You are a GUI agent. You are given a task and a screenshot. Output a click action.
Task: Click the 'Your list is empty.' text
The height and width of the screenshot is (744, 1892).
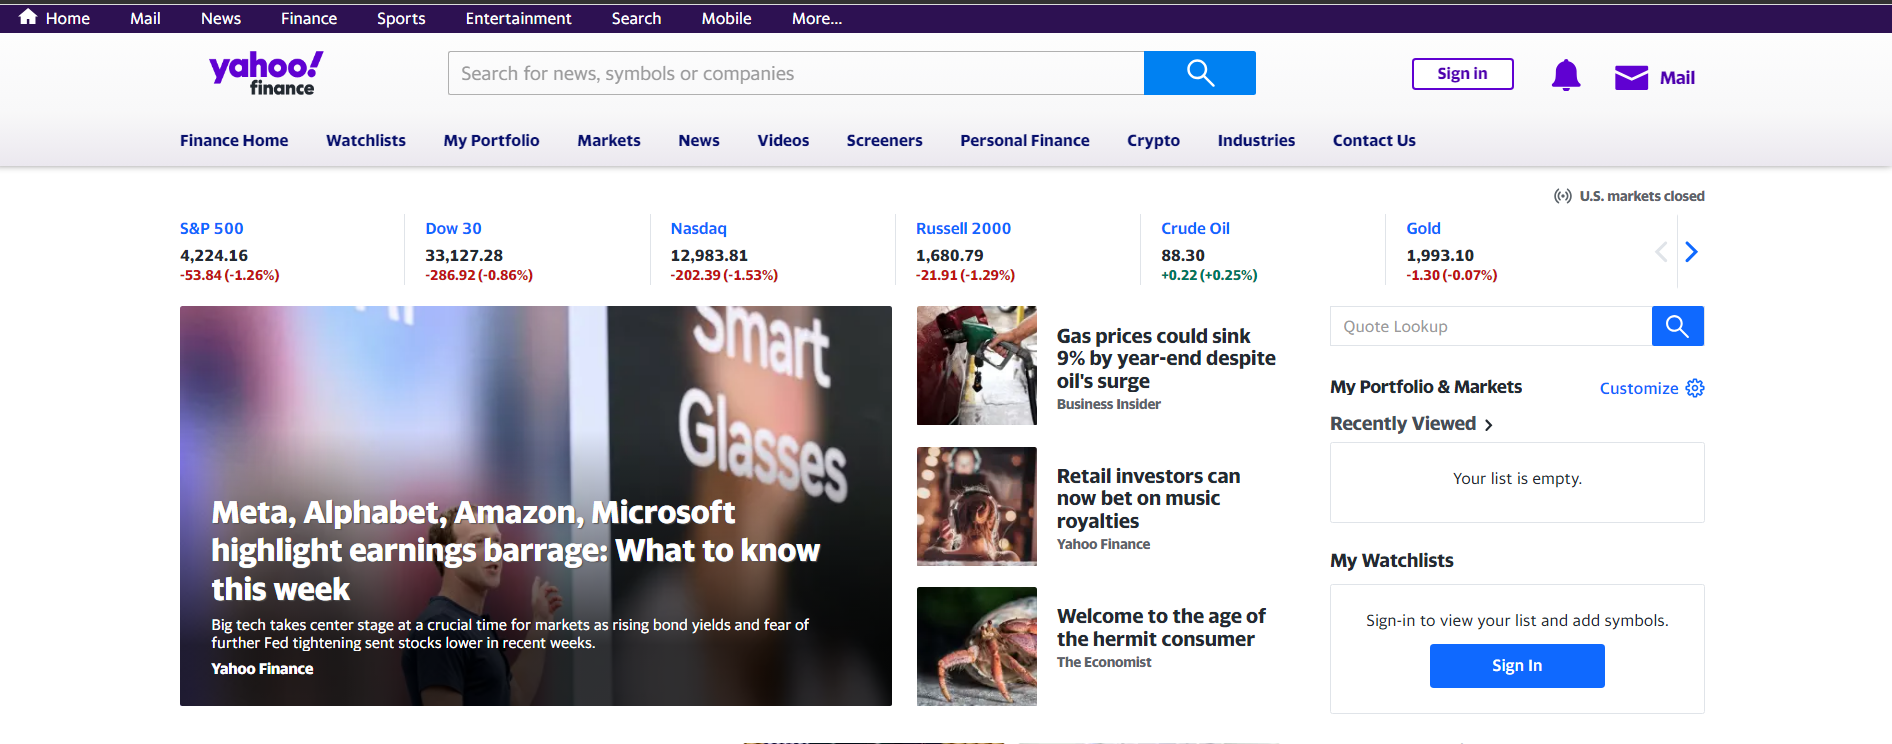click(x=1517, y=479)
